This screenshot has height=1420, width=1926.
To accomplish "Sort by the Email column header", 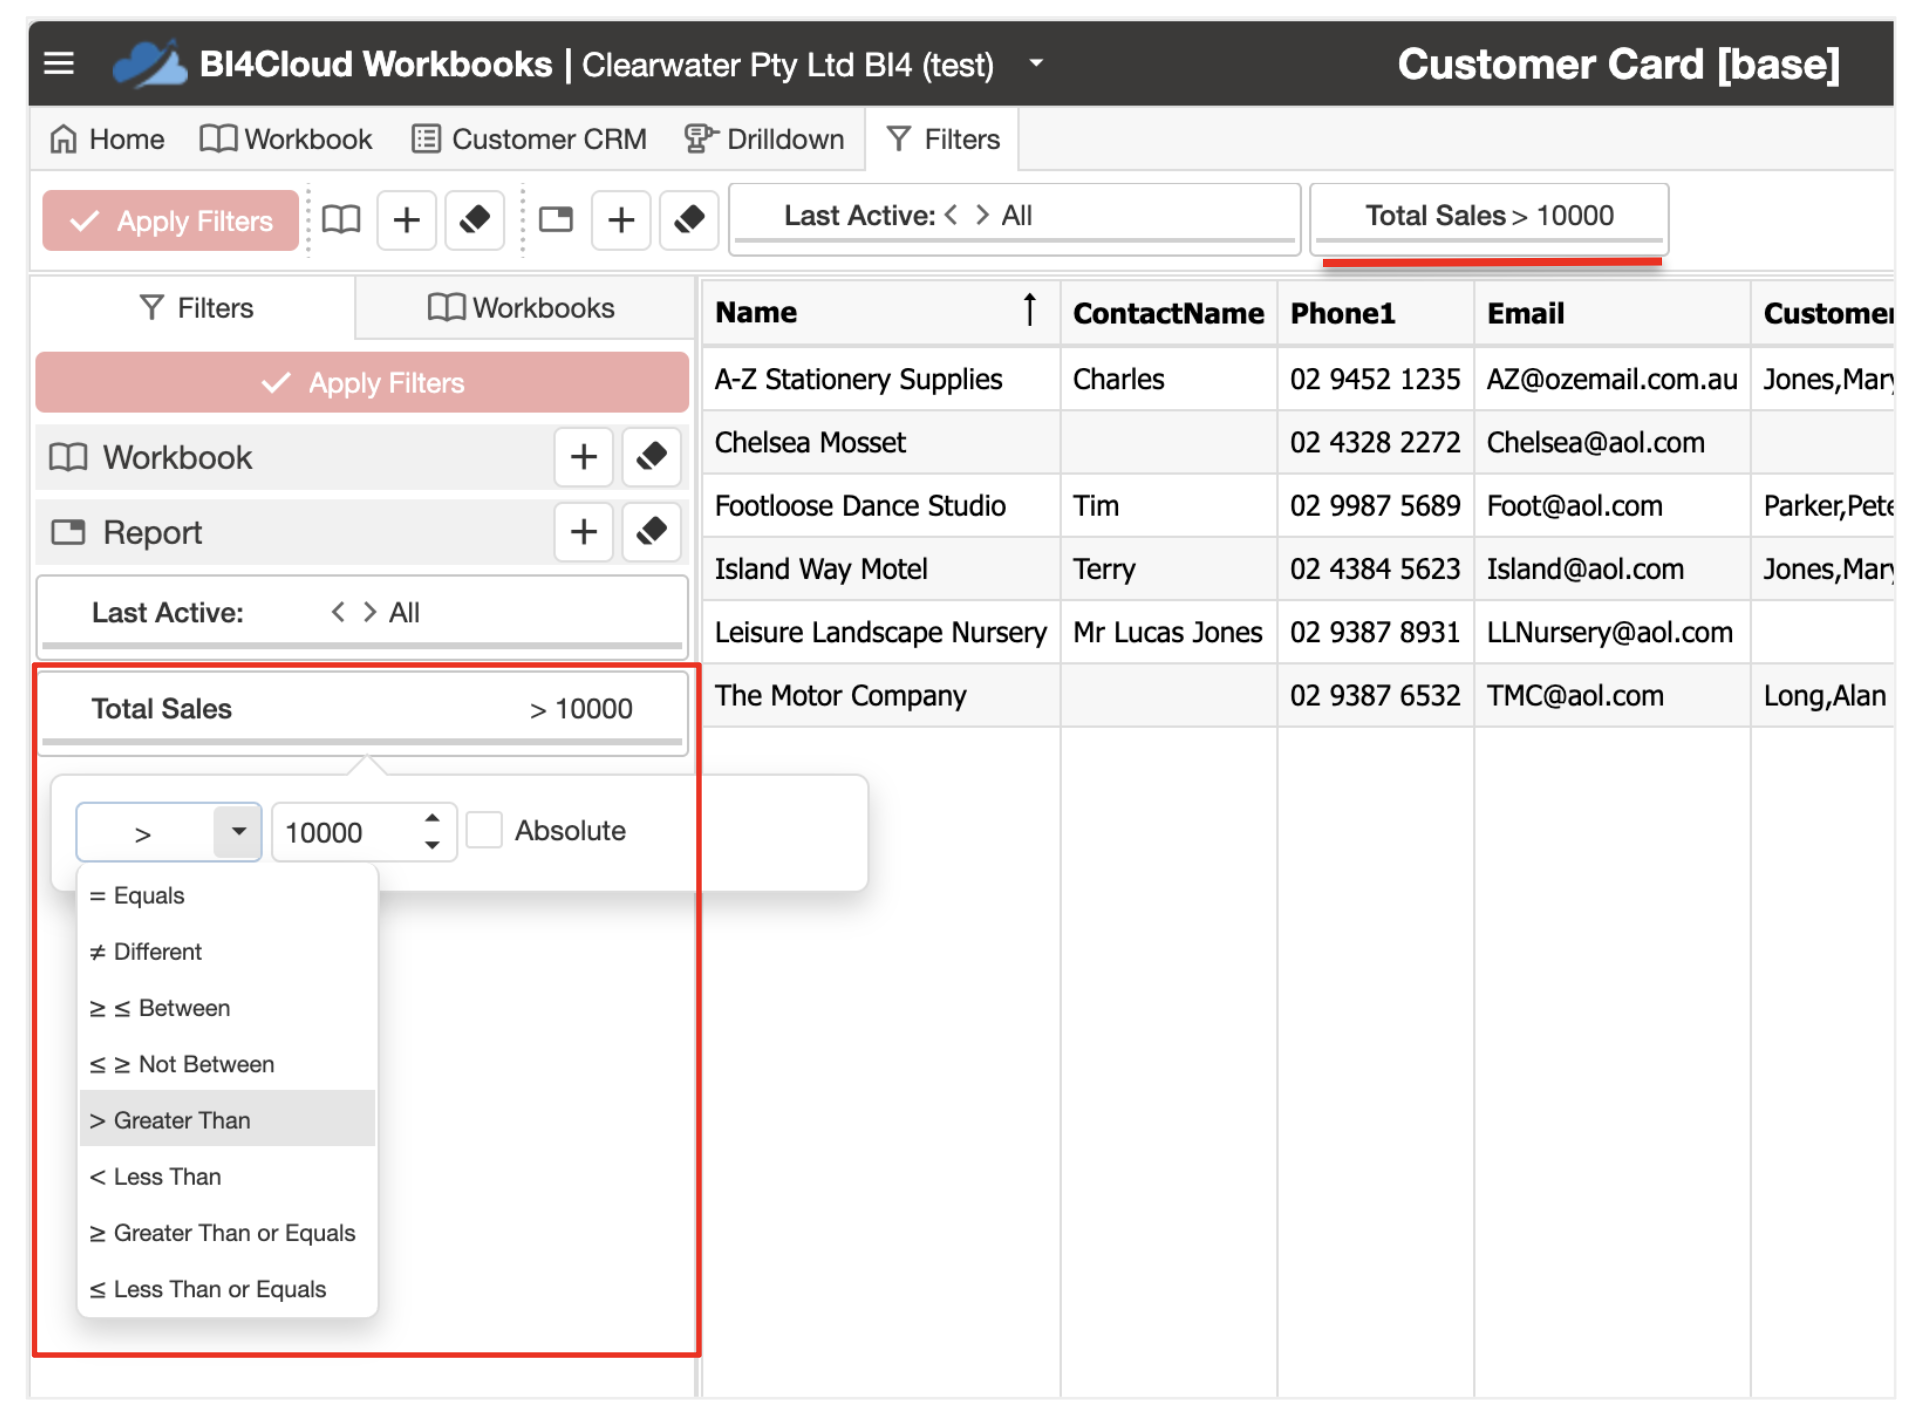I will 1612,313.
